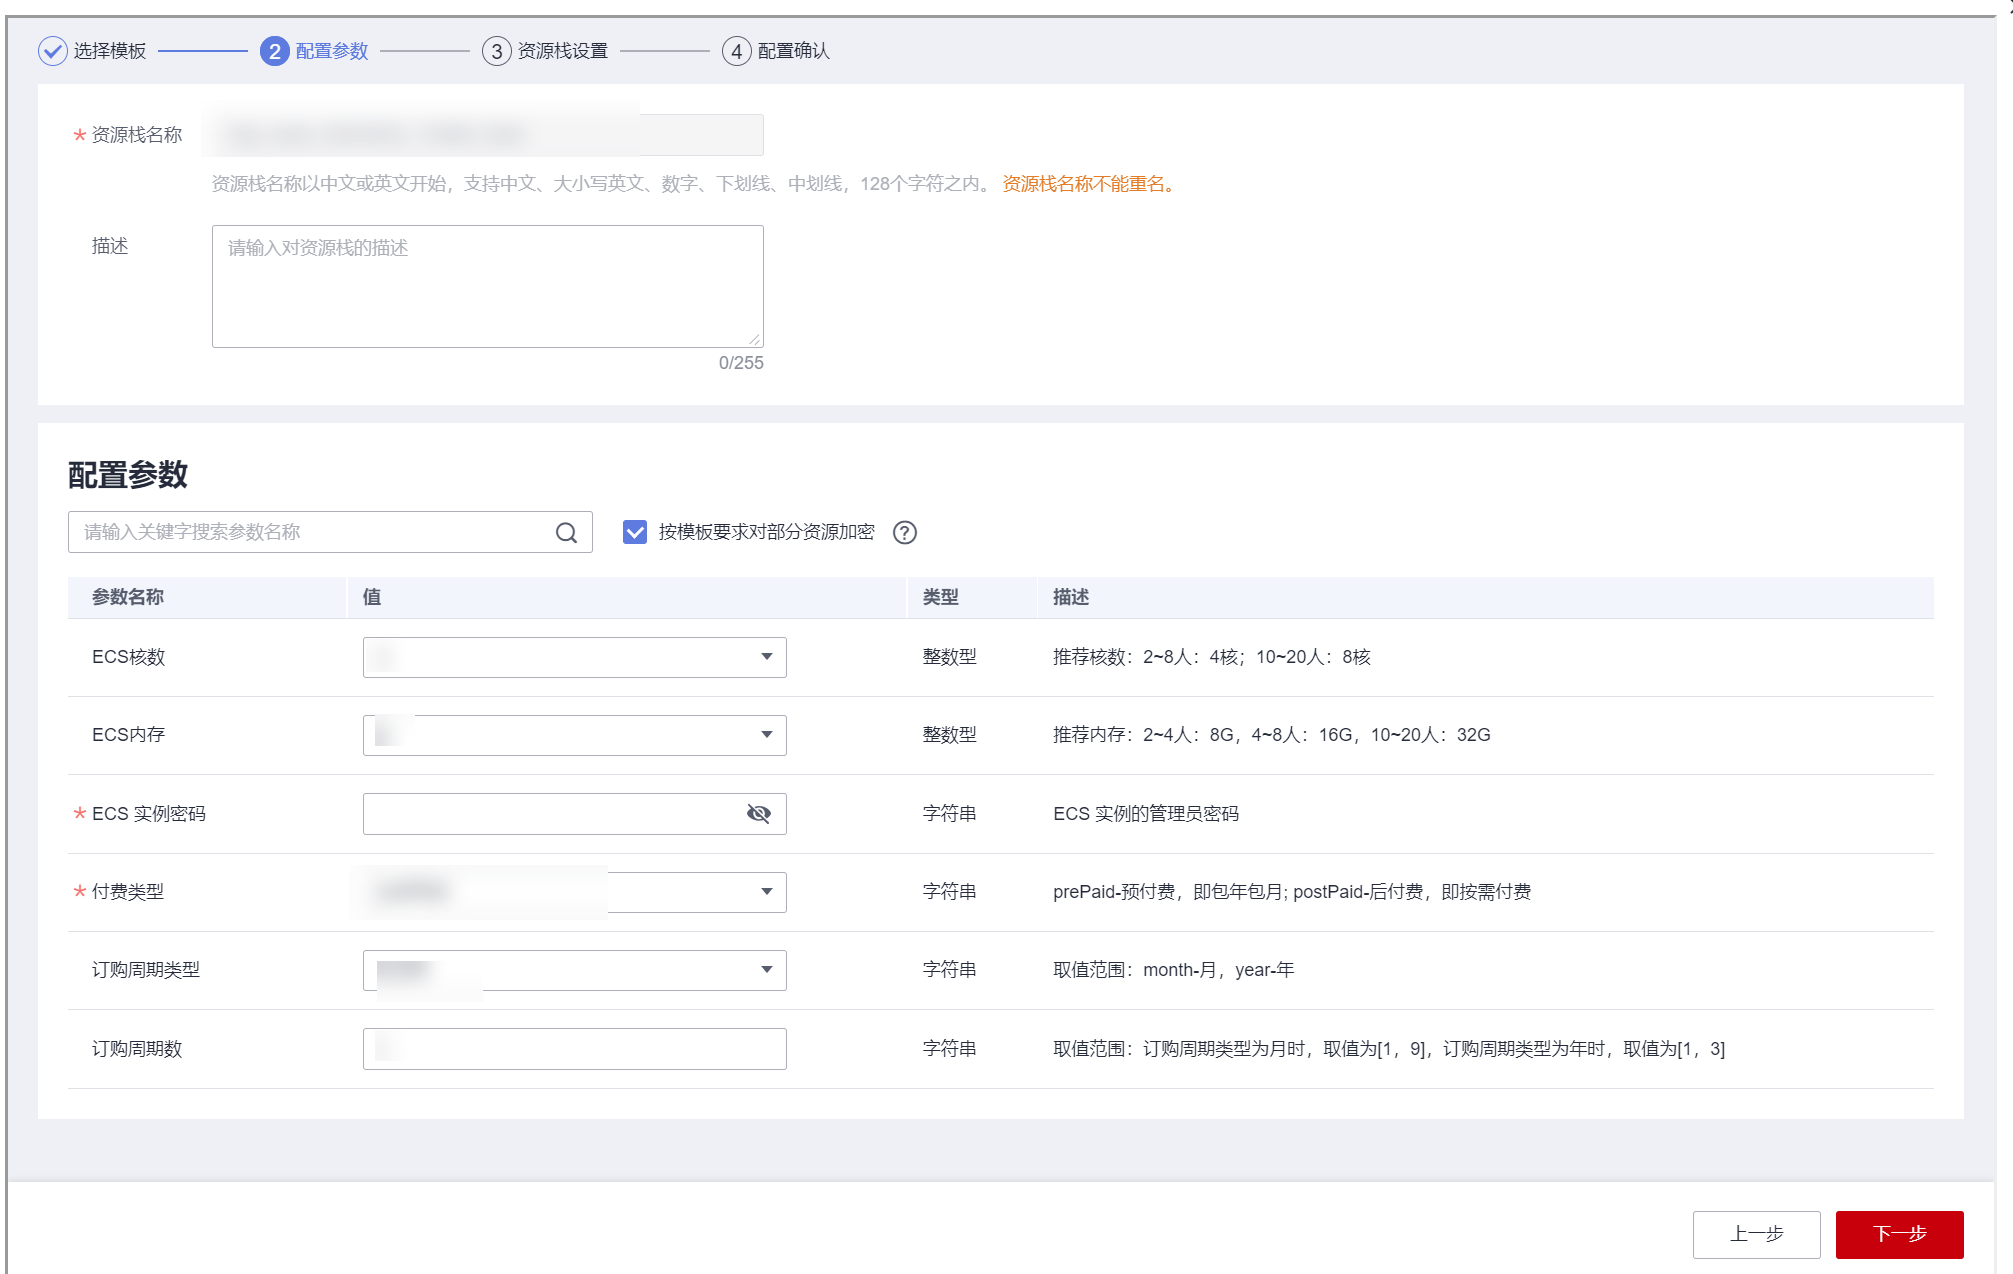The image size is (2013, 1274).
Task: Go to the 资源栈设置 step label
Action: pos(563,51)
